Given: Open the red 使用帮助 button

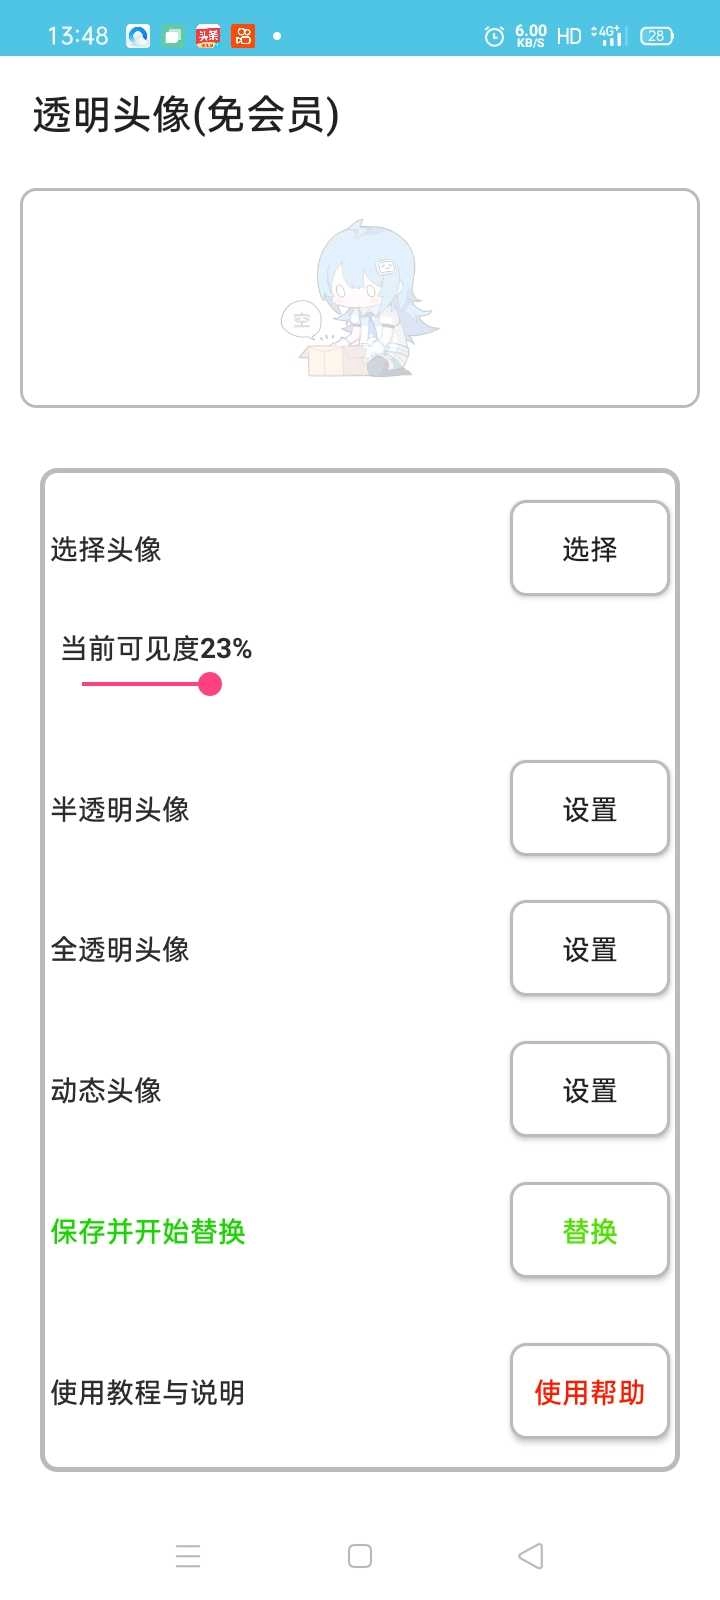Looking at the screenshot, I should pyautogui.click(x=589, y=1391).
